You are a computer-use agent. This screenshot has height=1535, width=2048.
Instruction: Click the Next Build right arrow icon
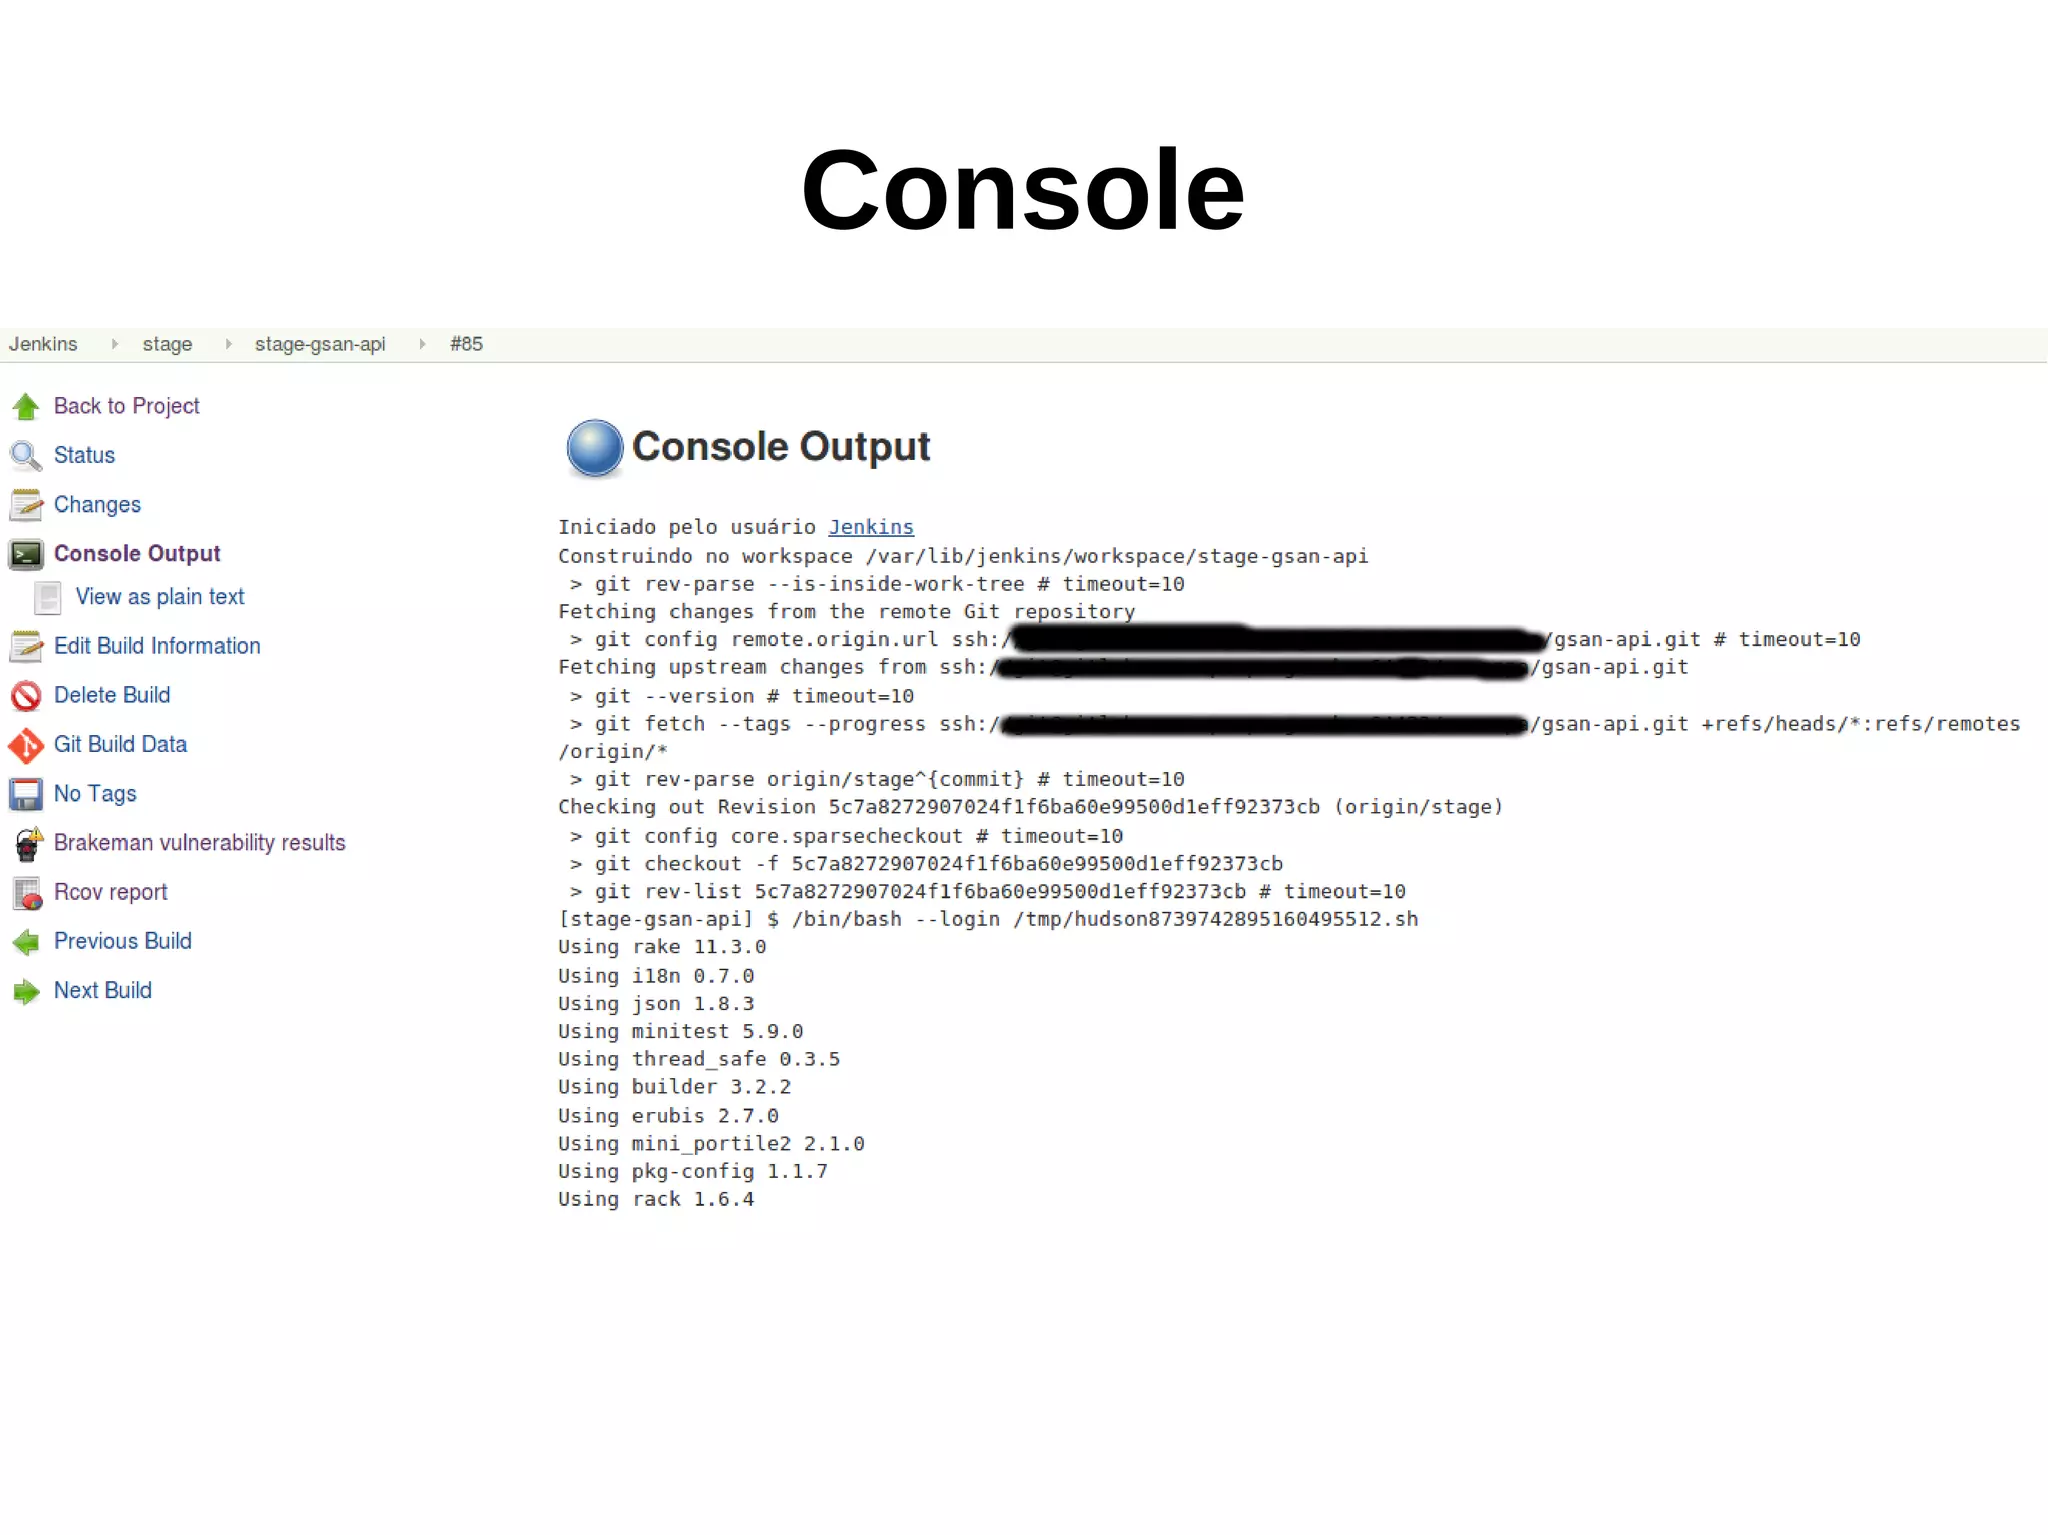point(26,991)
